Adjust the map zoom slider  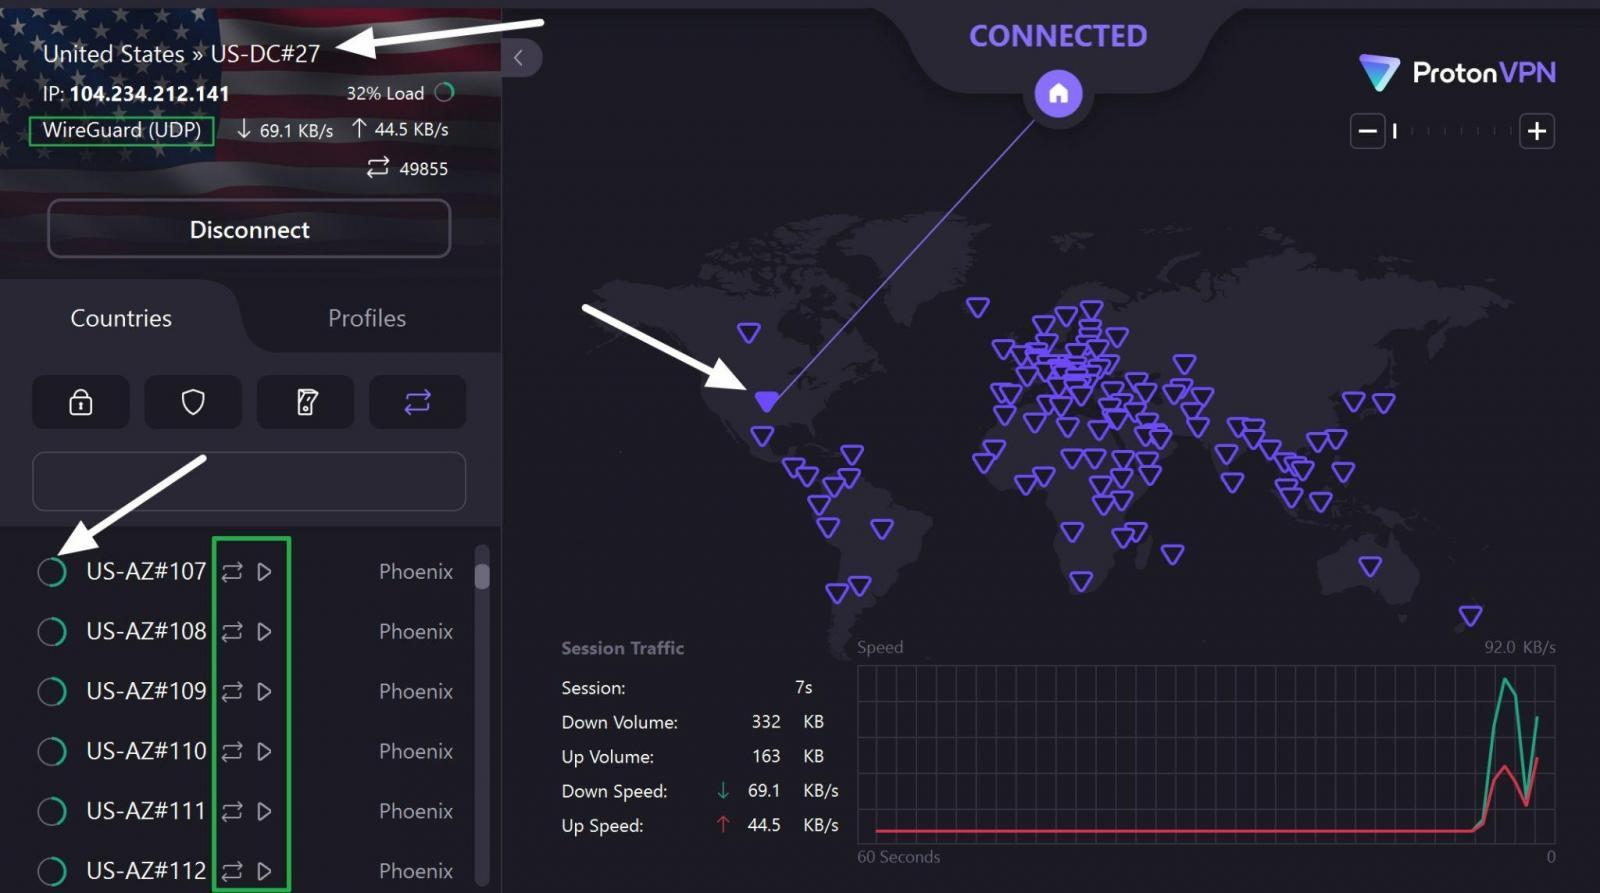(x=1452, y=131)
